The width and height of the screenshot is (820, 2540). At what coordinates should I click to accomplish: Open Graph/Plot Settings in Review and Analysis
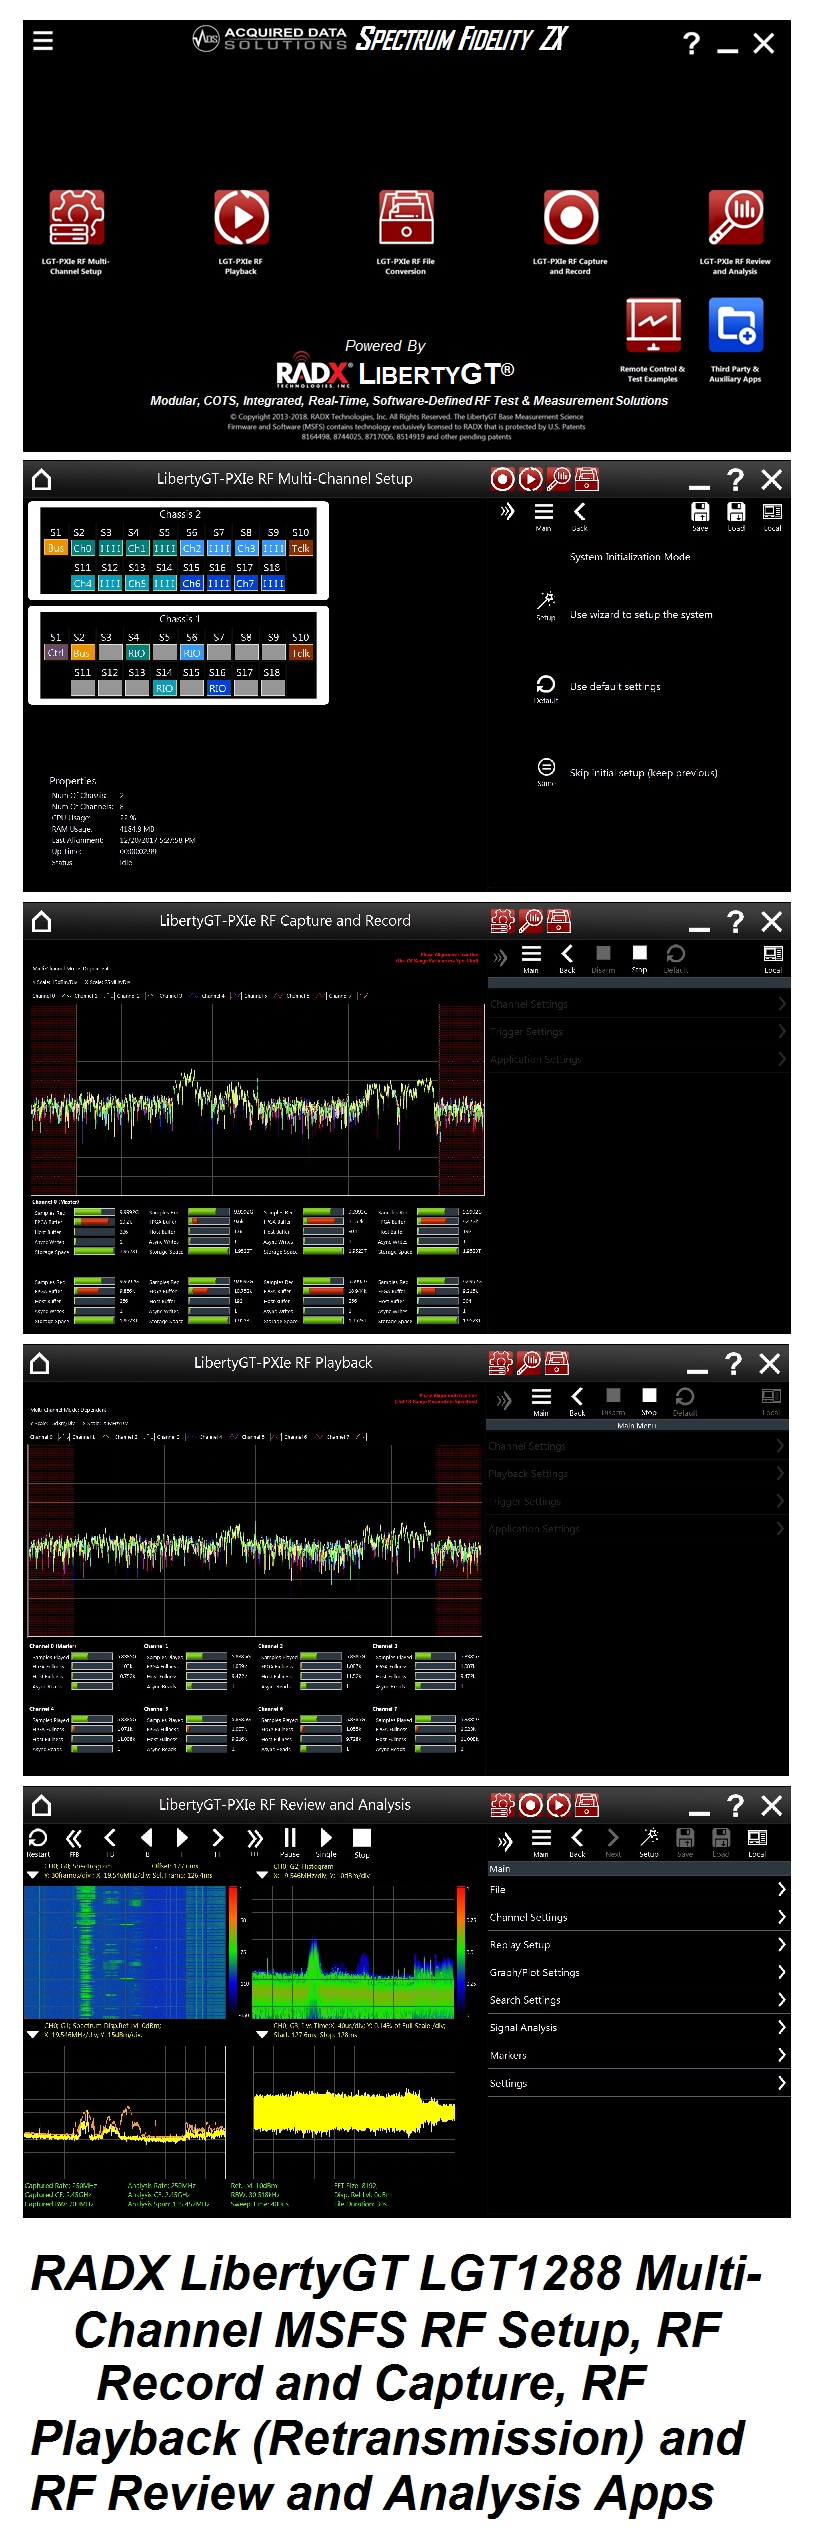coord(639,1973)
